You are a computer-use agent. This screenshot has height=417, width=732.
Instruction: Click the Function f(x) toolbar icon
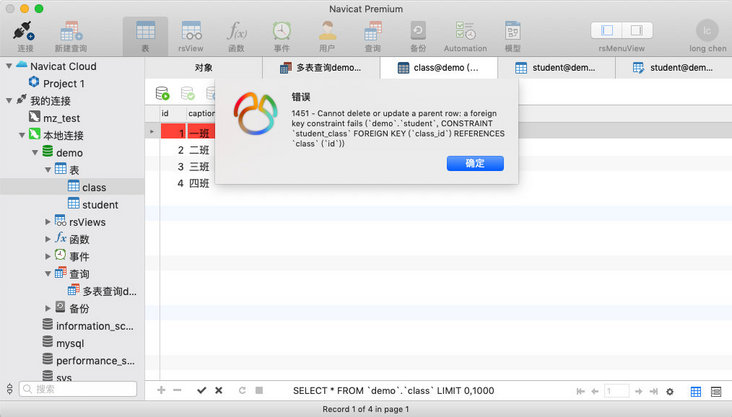pyautogui.click(x=236, y=31)
